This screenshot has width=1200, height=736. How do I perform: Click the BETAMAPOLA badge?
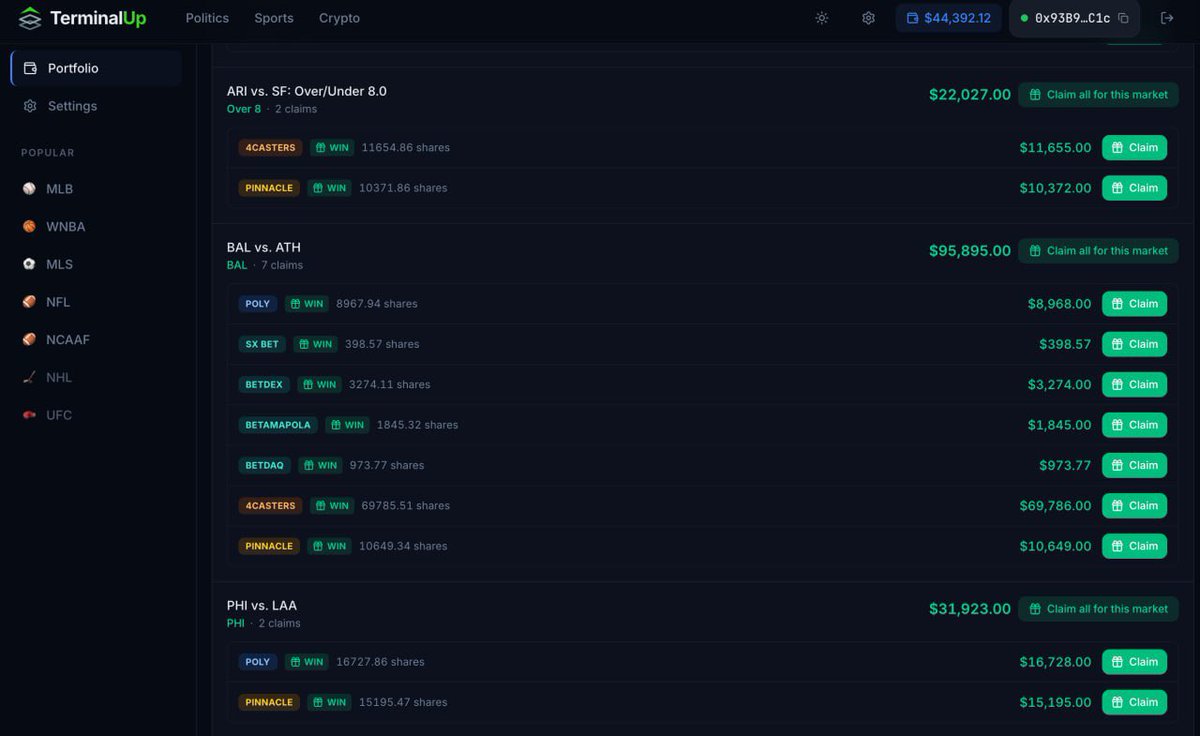click(x=278, y=425)
